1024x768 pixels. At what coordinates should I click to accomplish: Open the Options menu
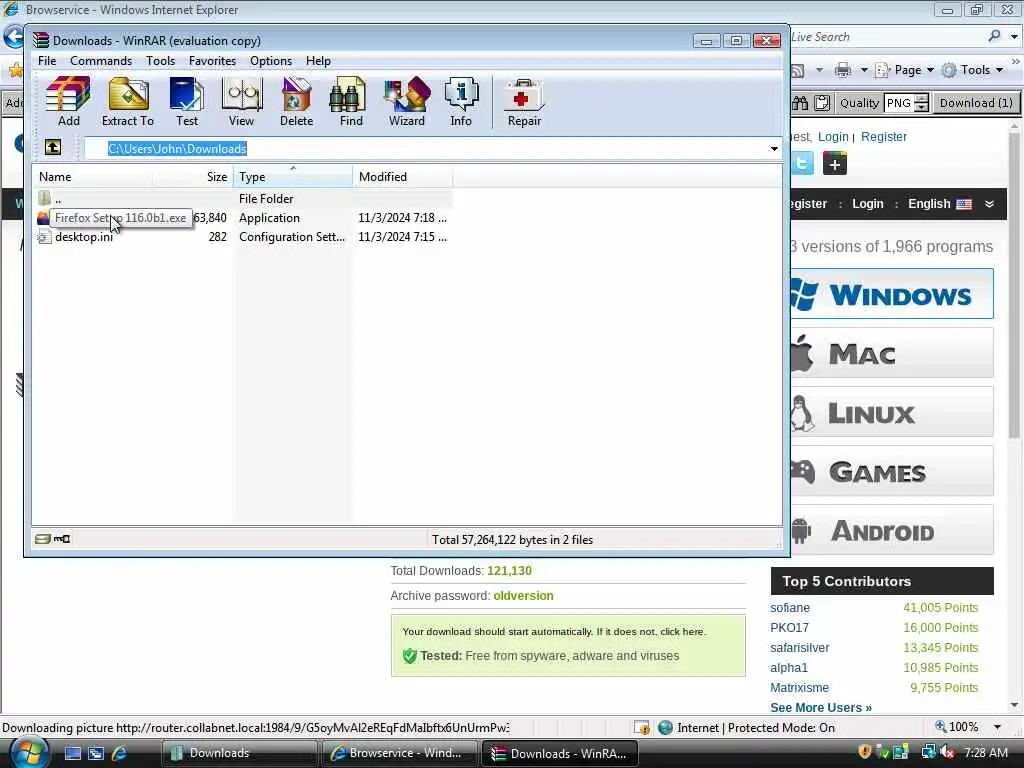pos(271,61)
